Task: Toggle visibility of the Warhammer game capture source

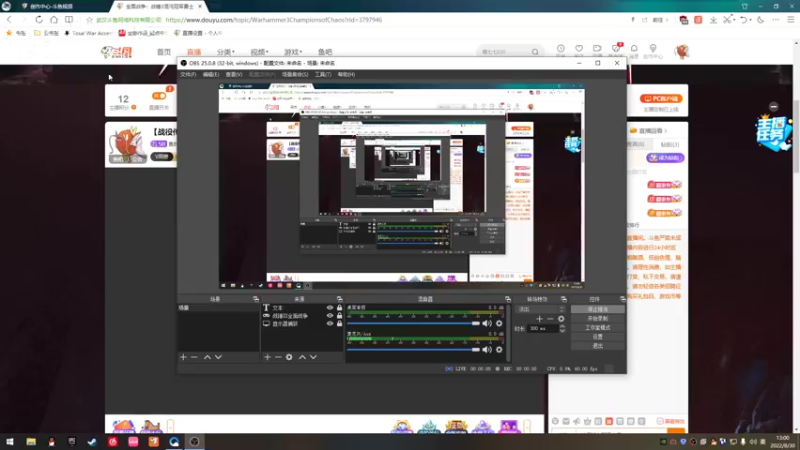Action: point(330,316)
